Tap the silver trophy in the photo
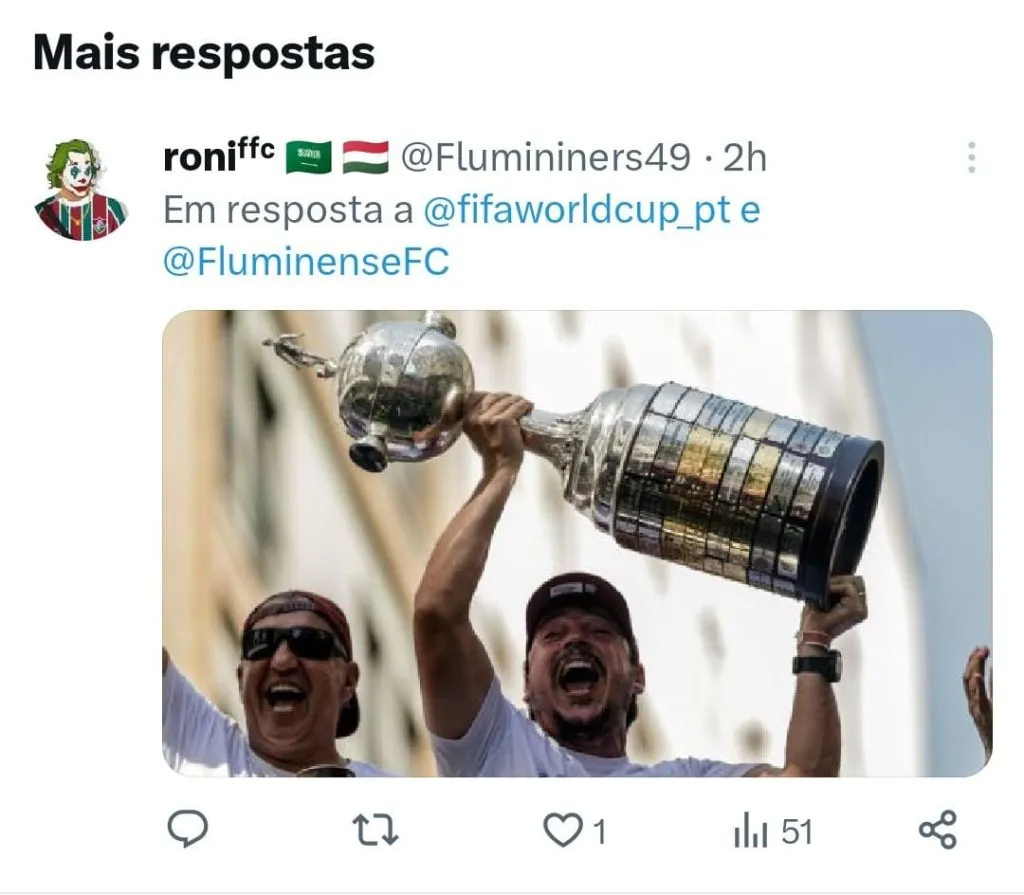Image resolution: width=1024 pixels, height=895 pixels. click(x=575, y=451)
